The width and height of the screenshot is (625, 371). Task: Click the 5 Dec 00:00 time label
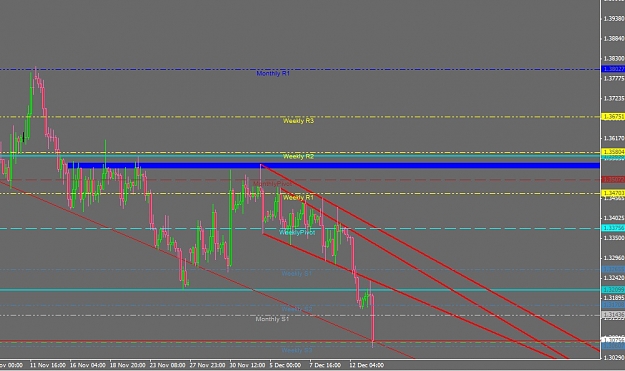(x=285, y=365)
